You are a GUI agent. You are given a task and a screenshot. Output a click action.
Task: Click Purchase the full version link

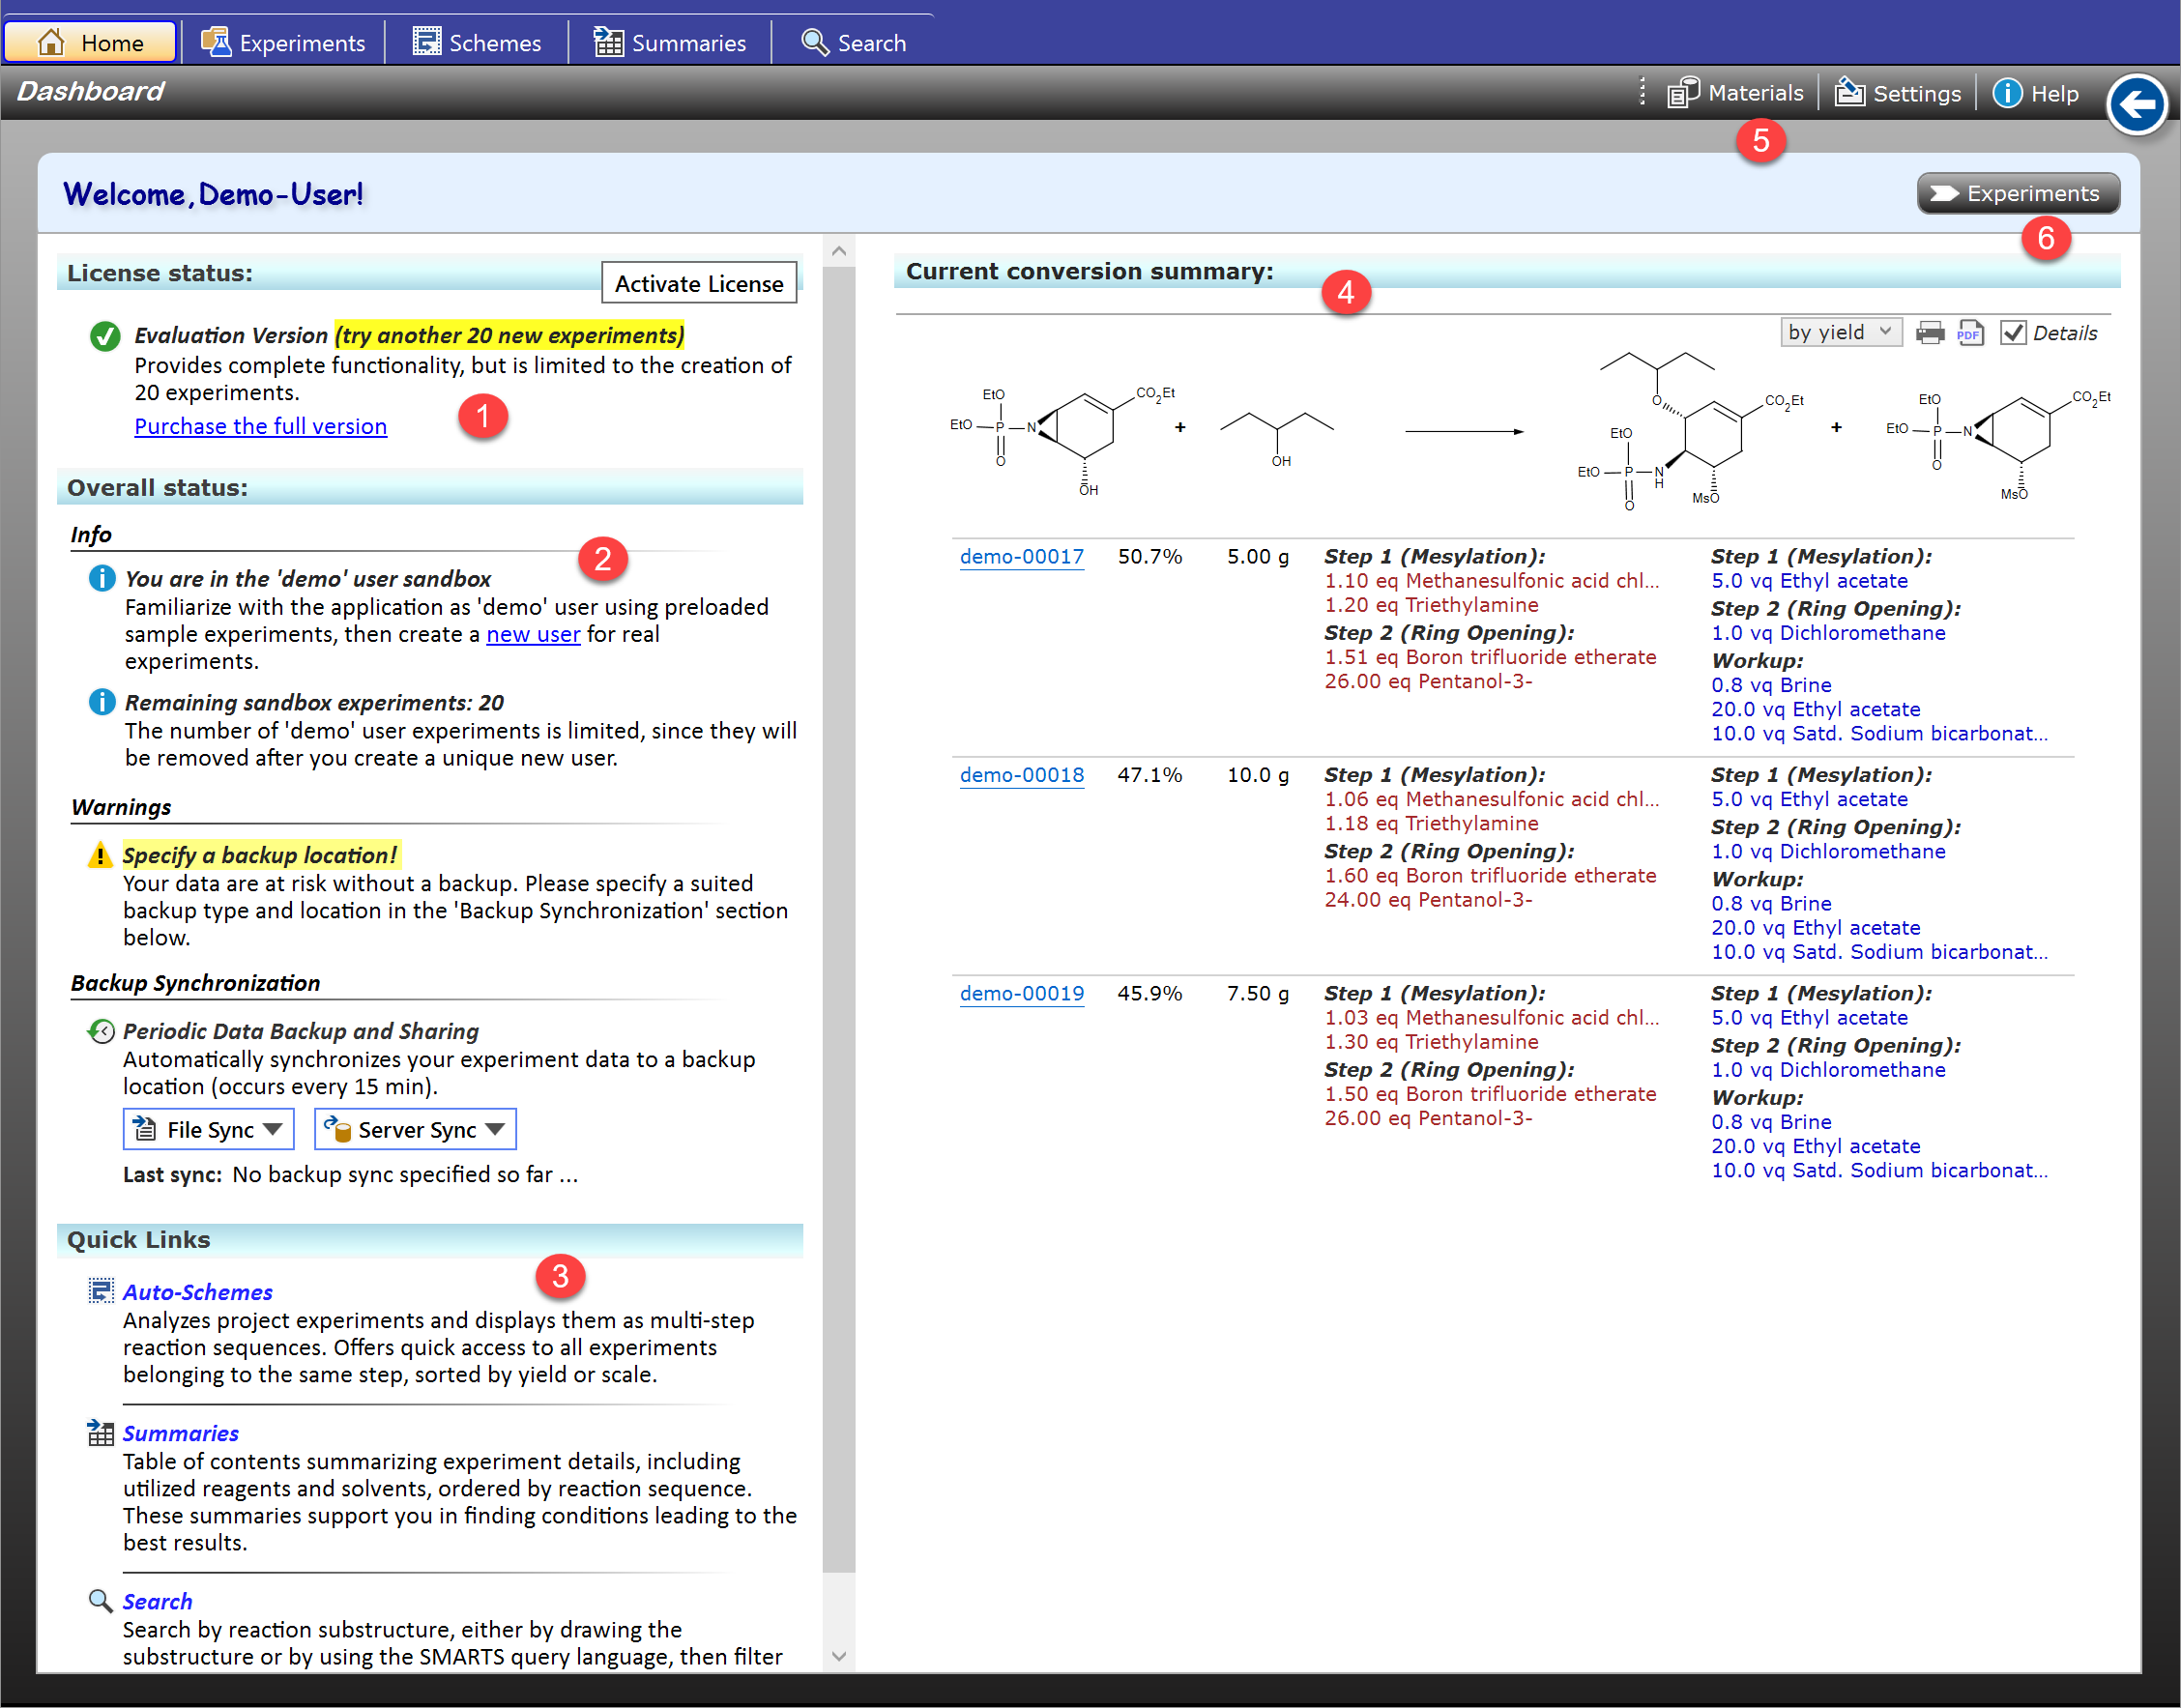260,426
